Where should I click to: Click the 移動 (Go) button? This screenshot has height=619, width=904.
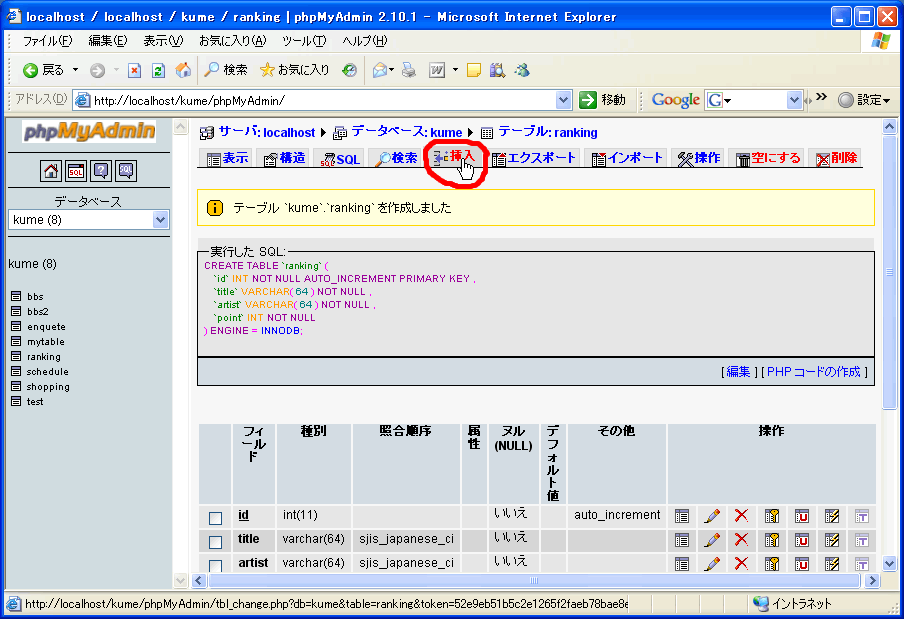pyautogui.click(x=602, y=100)
